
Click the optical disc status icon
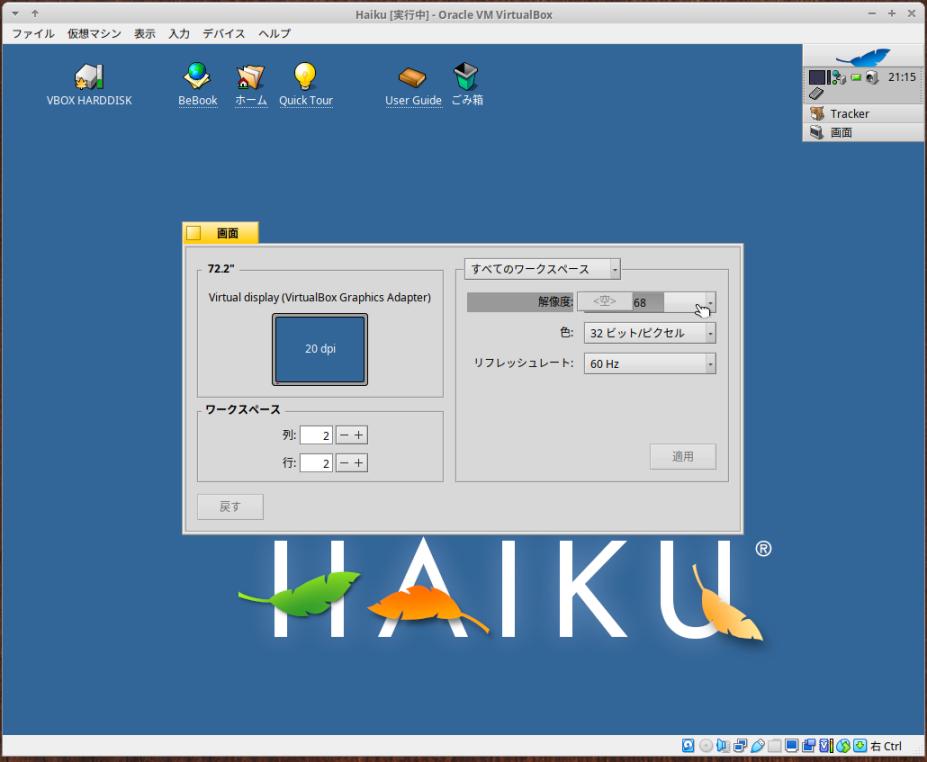pos(705,745)
